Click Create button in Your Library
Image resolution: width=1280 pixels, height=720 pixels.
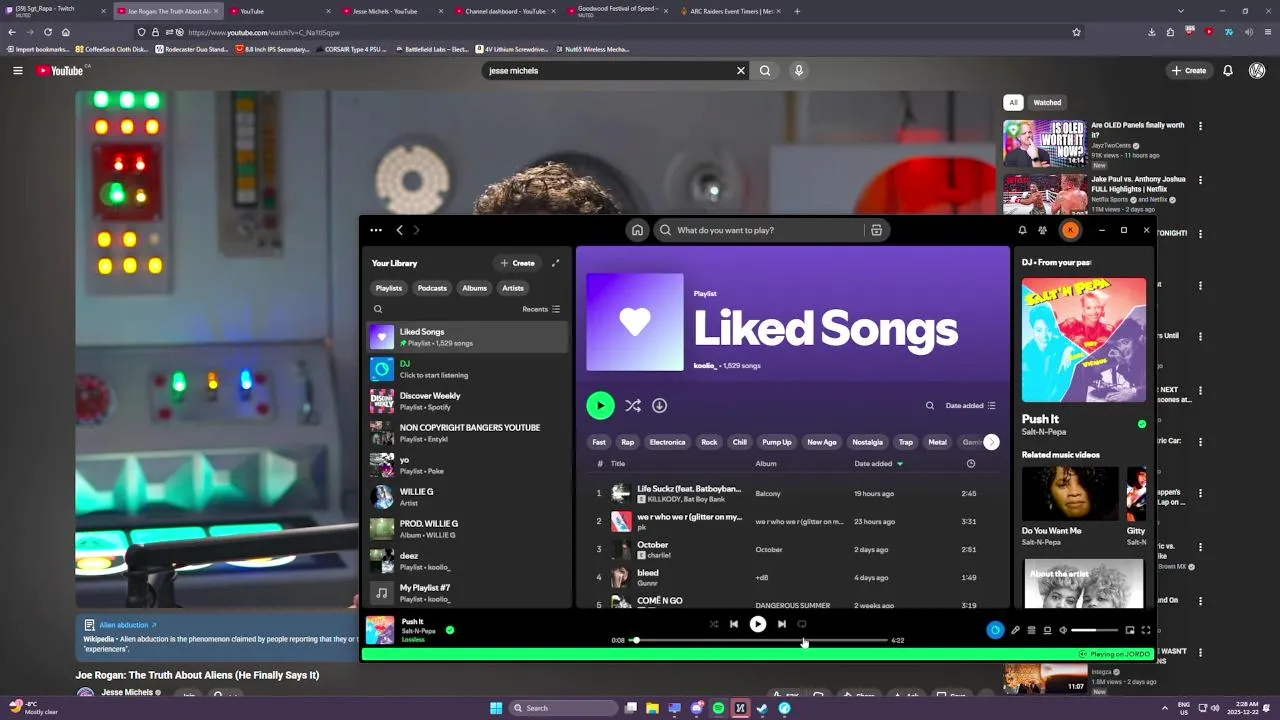518,263
